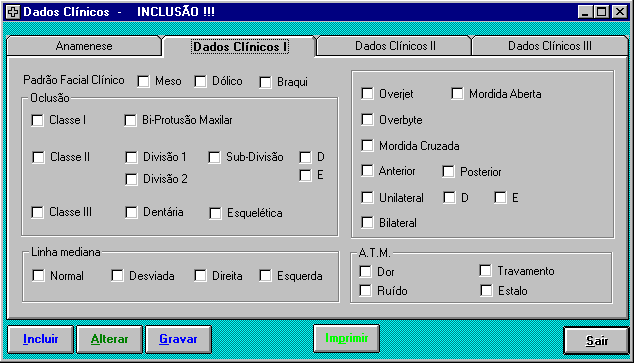The height and width of the screenshot is (363, 634).
Task: Check the Ruído box
Action: pos(366,291)
